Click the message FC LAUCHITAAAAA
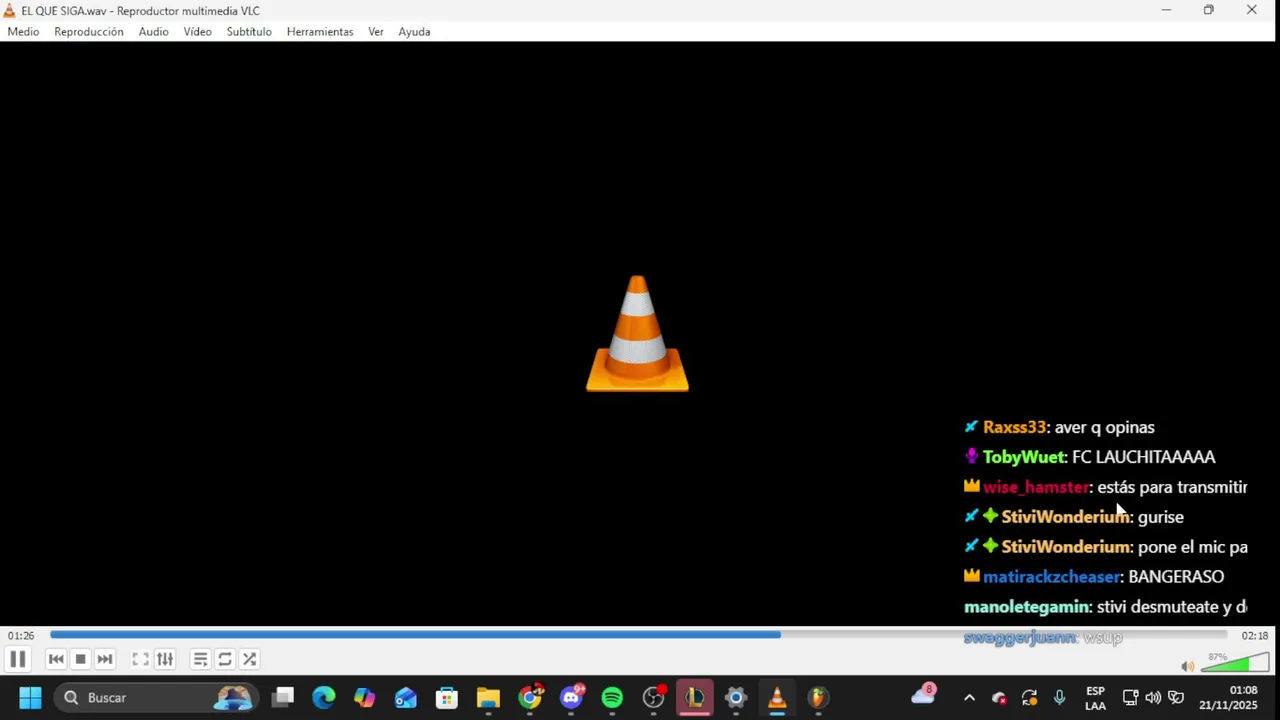This screenshot has height=720, width=1280. (1144, 457)
